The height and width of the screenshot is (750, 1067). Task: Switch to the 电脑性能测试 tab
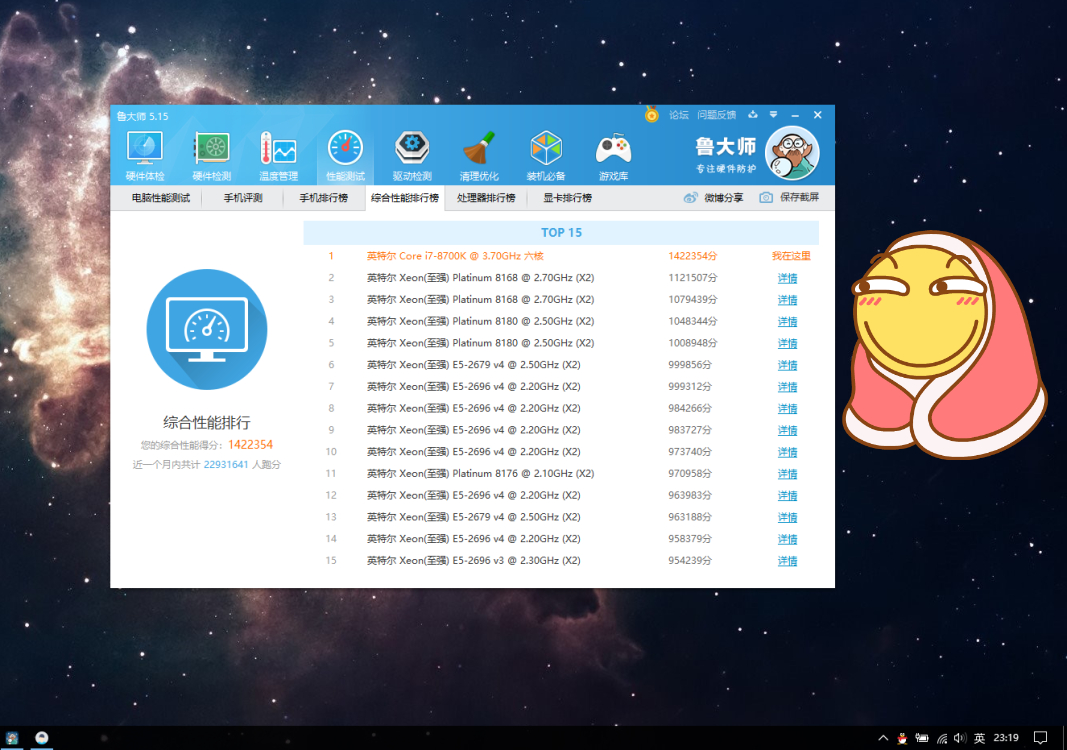pos(161,198)
